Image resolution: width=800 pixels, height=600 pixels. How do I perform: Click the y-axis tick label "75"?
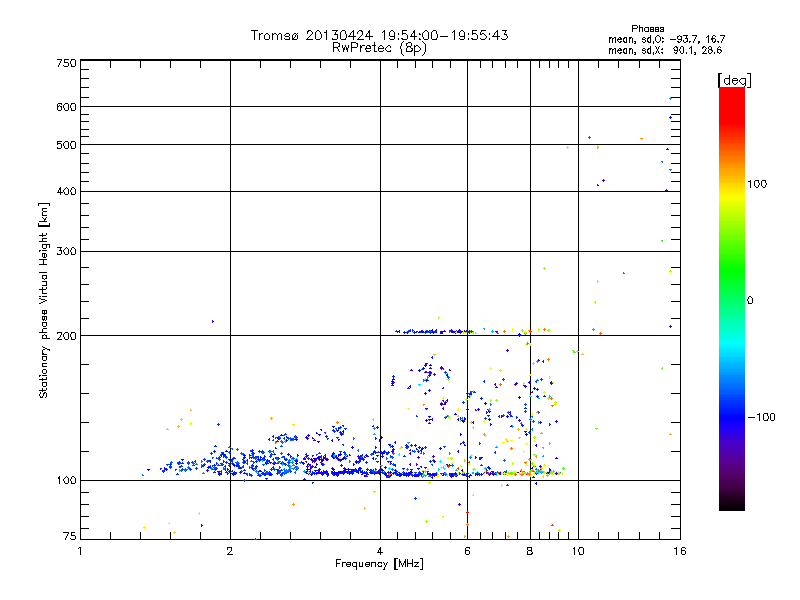70,536
